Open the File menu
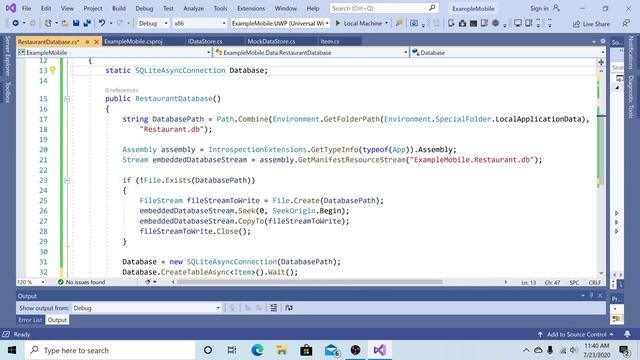The image size is (640, 360). (27, 8)
